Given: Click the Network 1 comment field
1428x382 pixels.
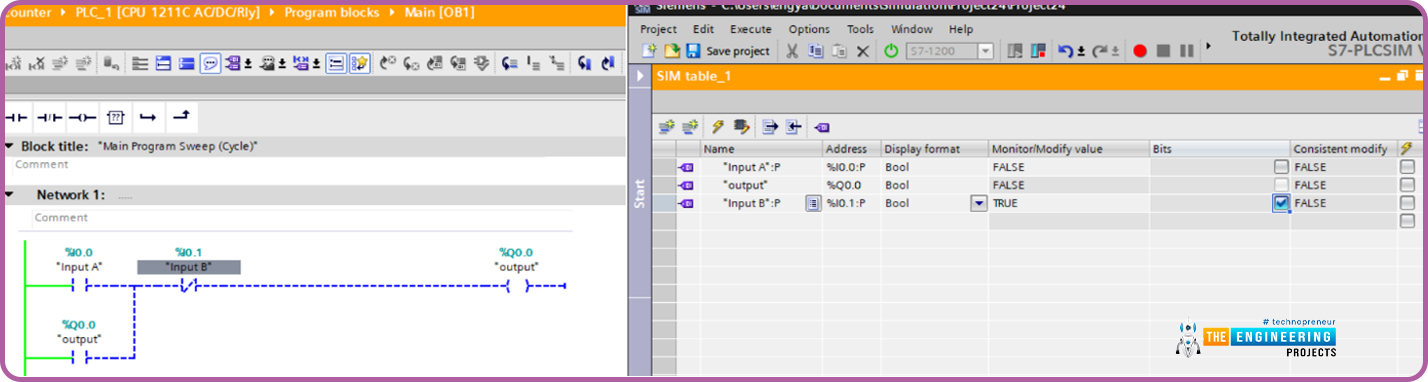Looking at the screenshot, I should tap(327, 218).
